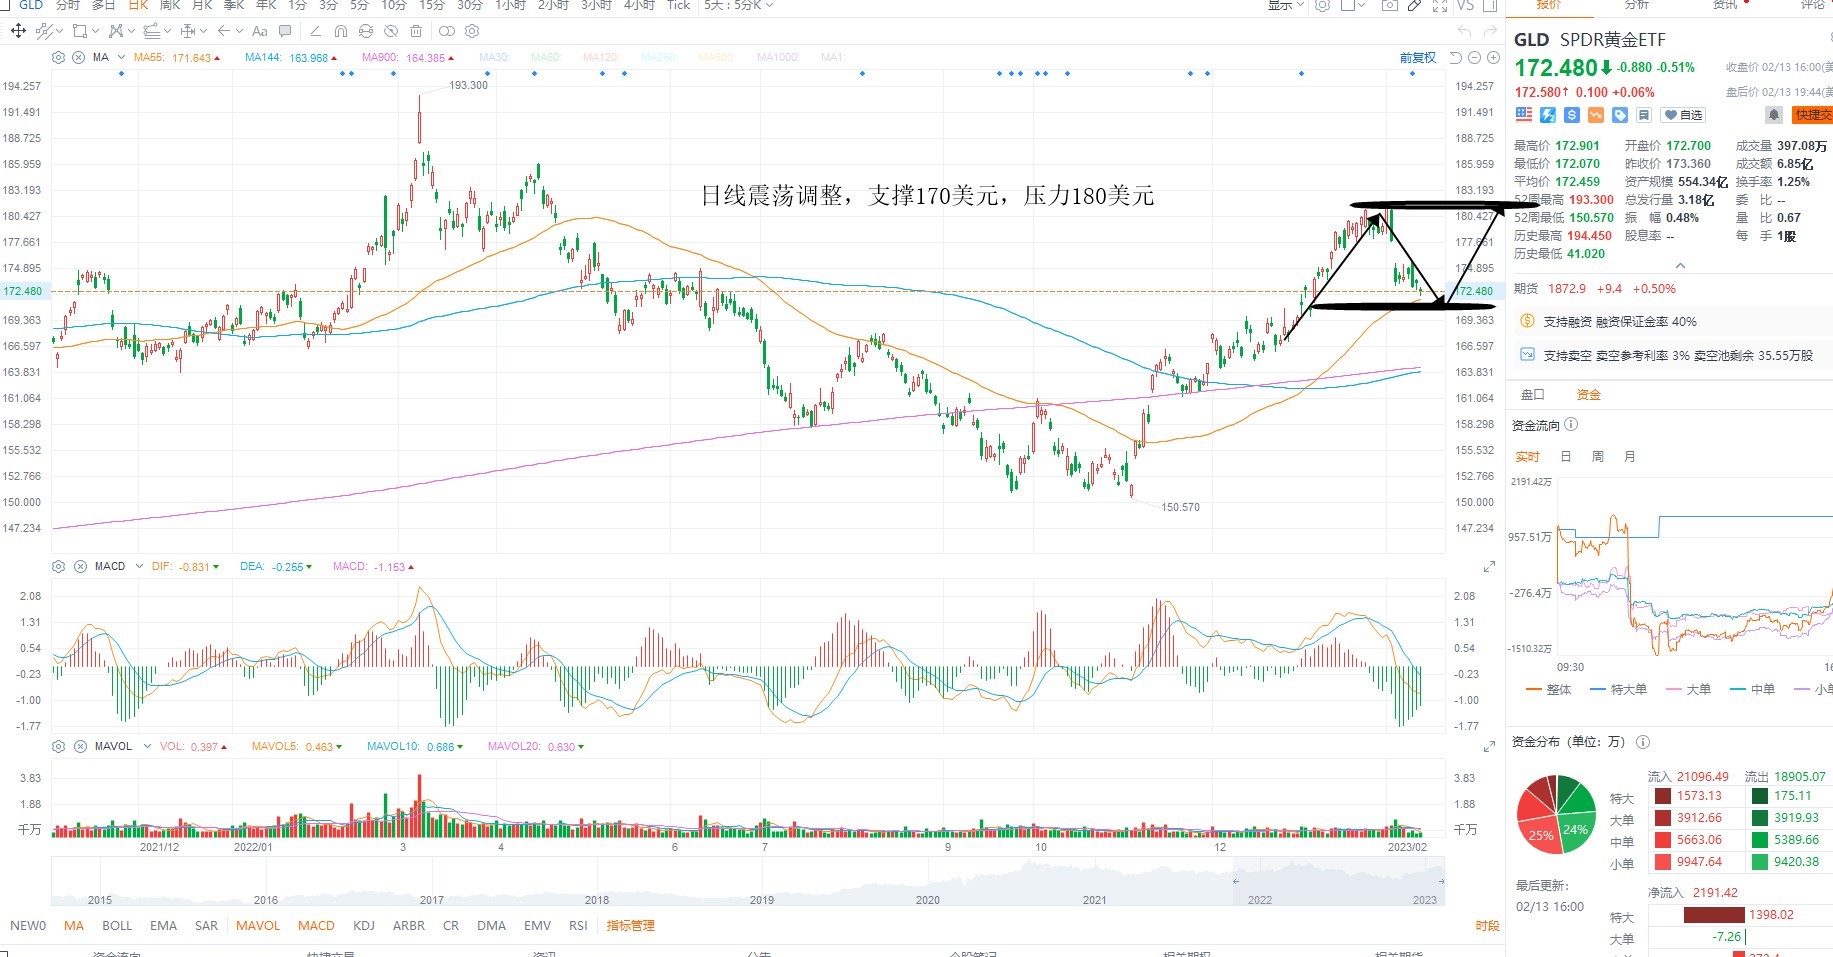Remove the MA indicator with X
This screenshot has height=957, width=1833.
[78, 57]
